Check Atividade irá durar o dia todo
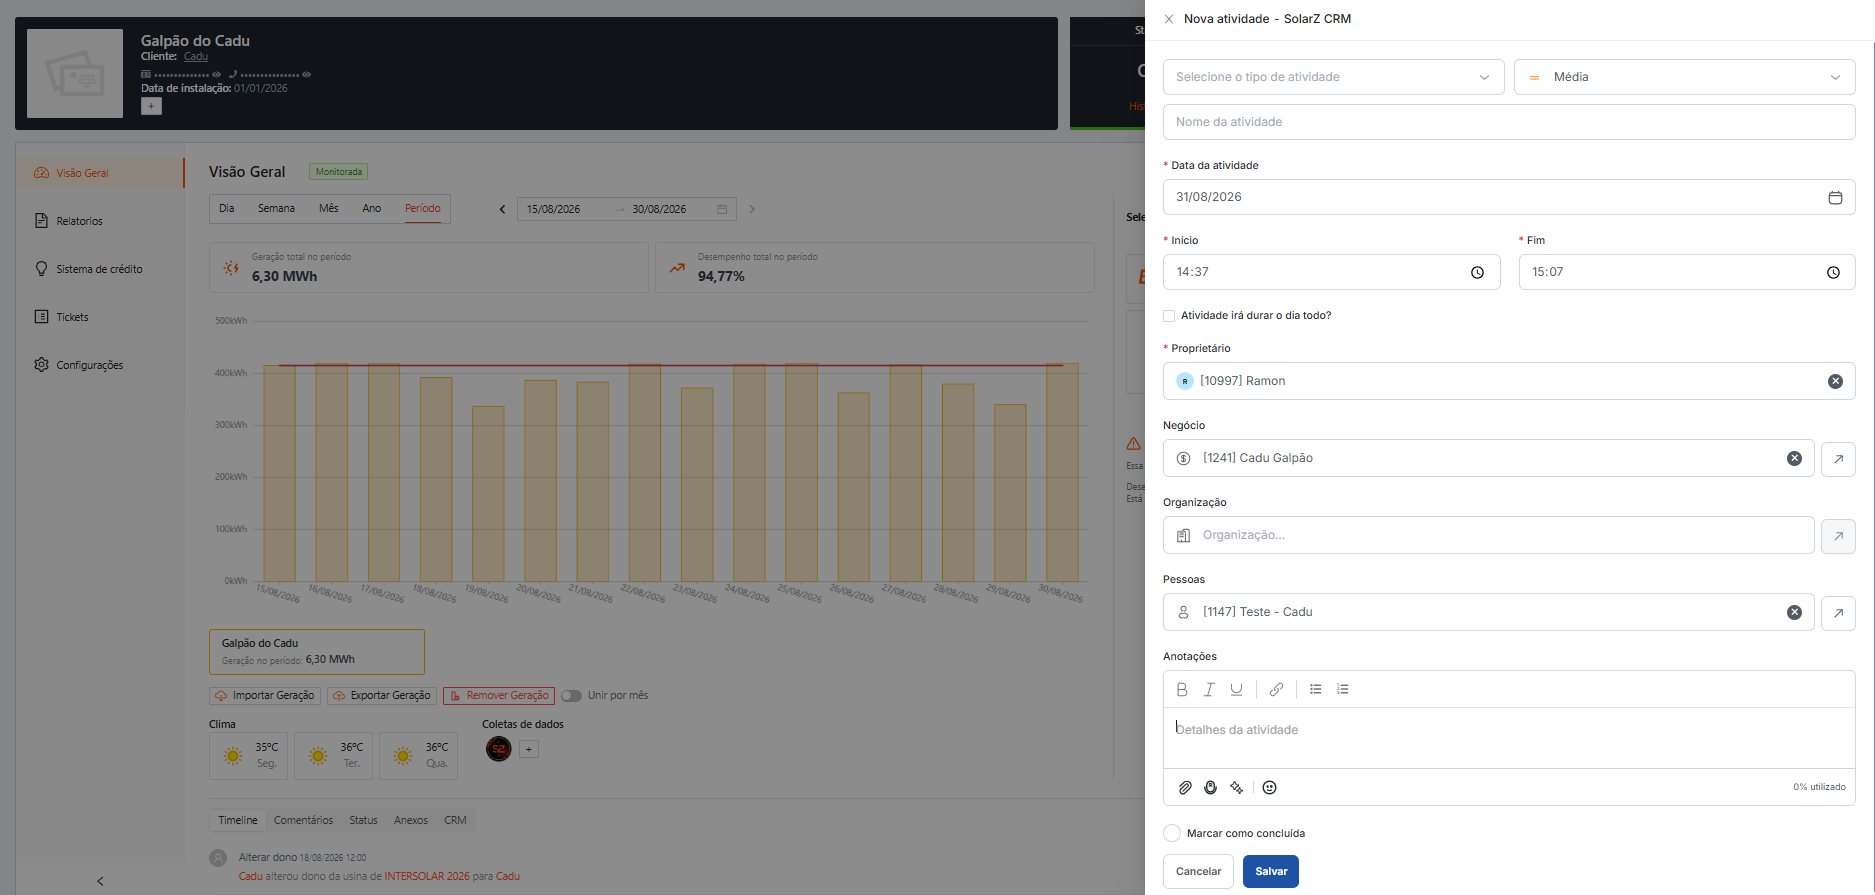Image resolution: width=1875 pixels, height=895 pixels. pyautogui.click(x=1169, y=316)
